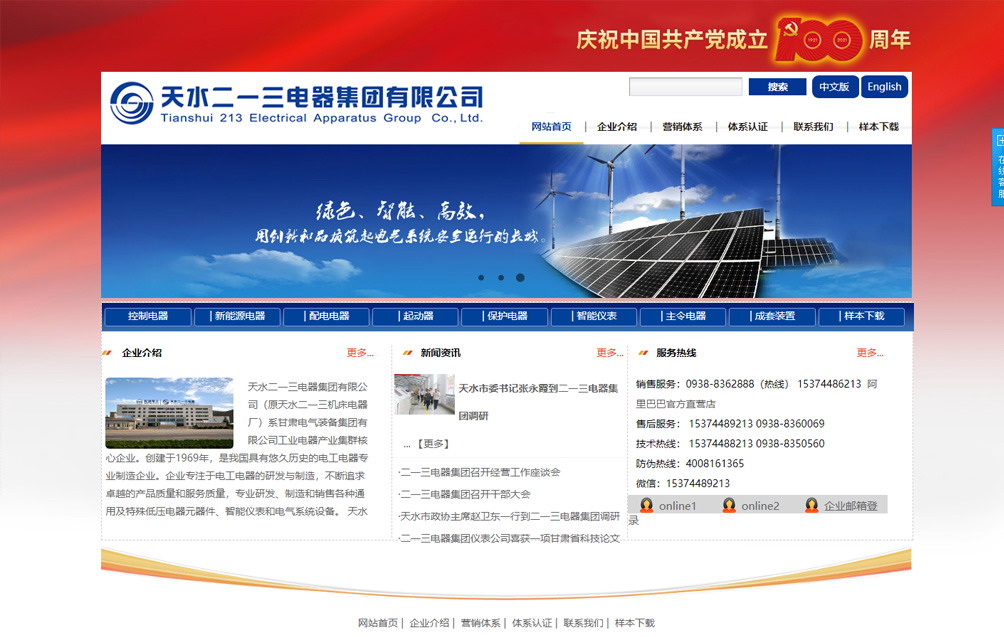
Task: Click the solar panel banner image
Action: (506, 222)
